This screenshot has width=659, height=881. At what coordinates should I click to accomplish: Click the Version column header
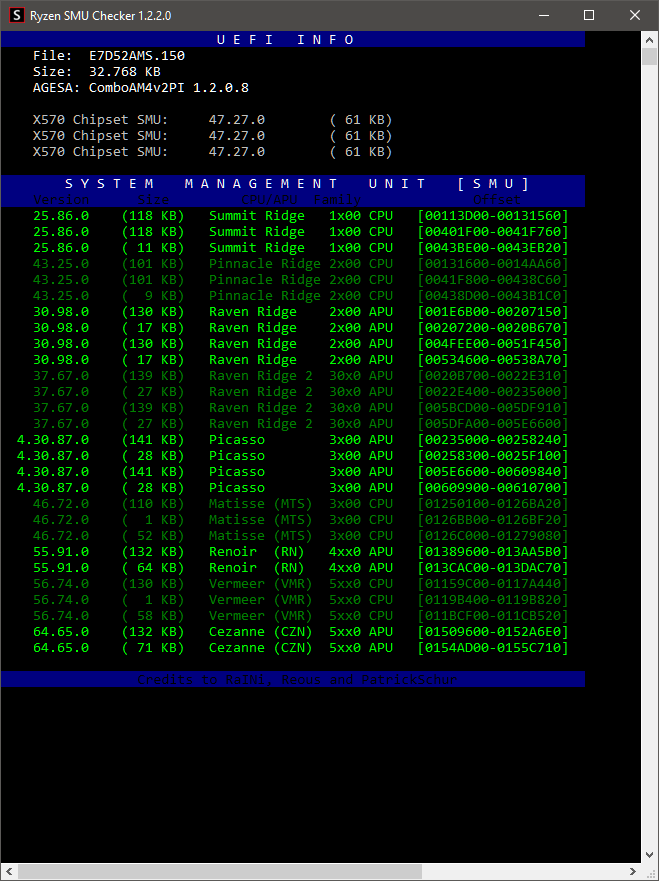click(61, 199)
